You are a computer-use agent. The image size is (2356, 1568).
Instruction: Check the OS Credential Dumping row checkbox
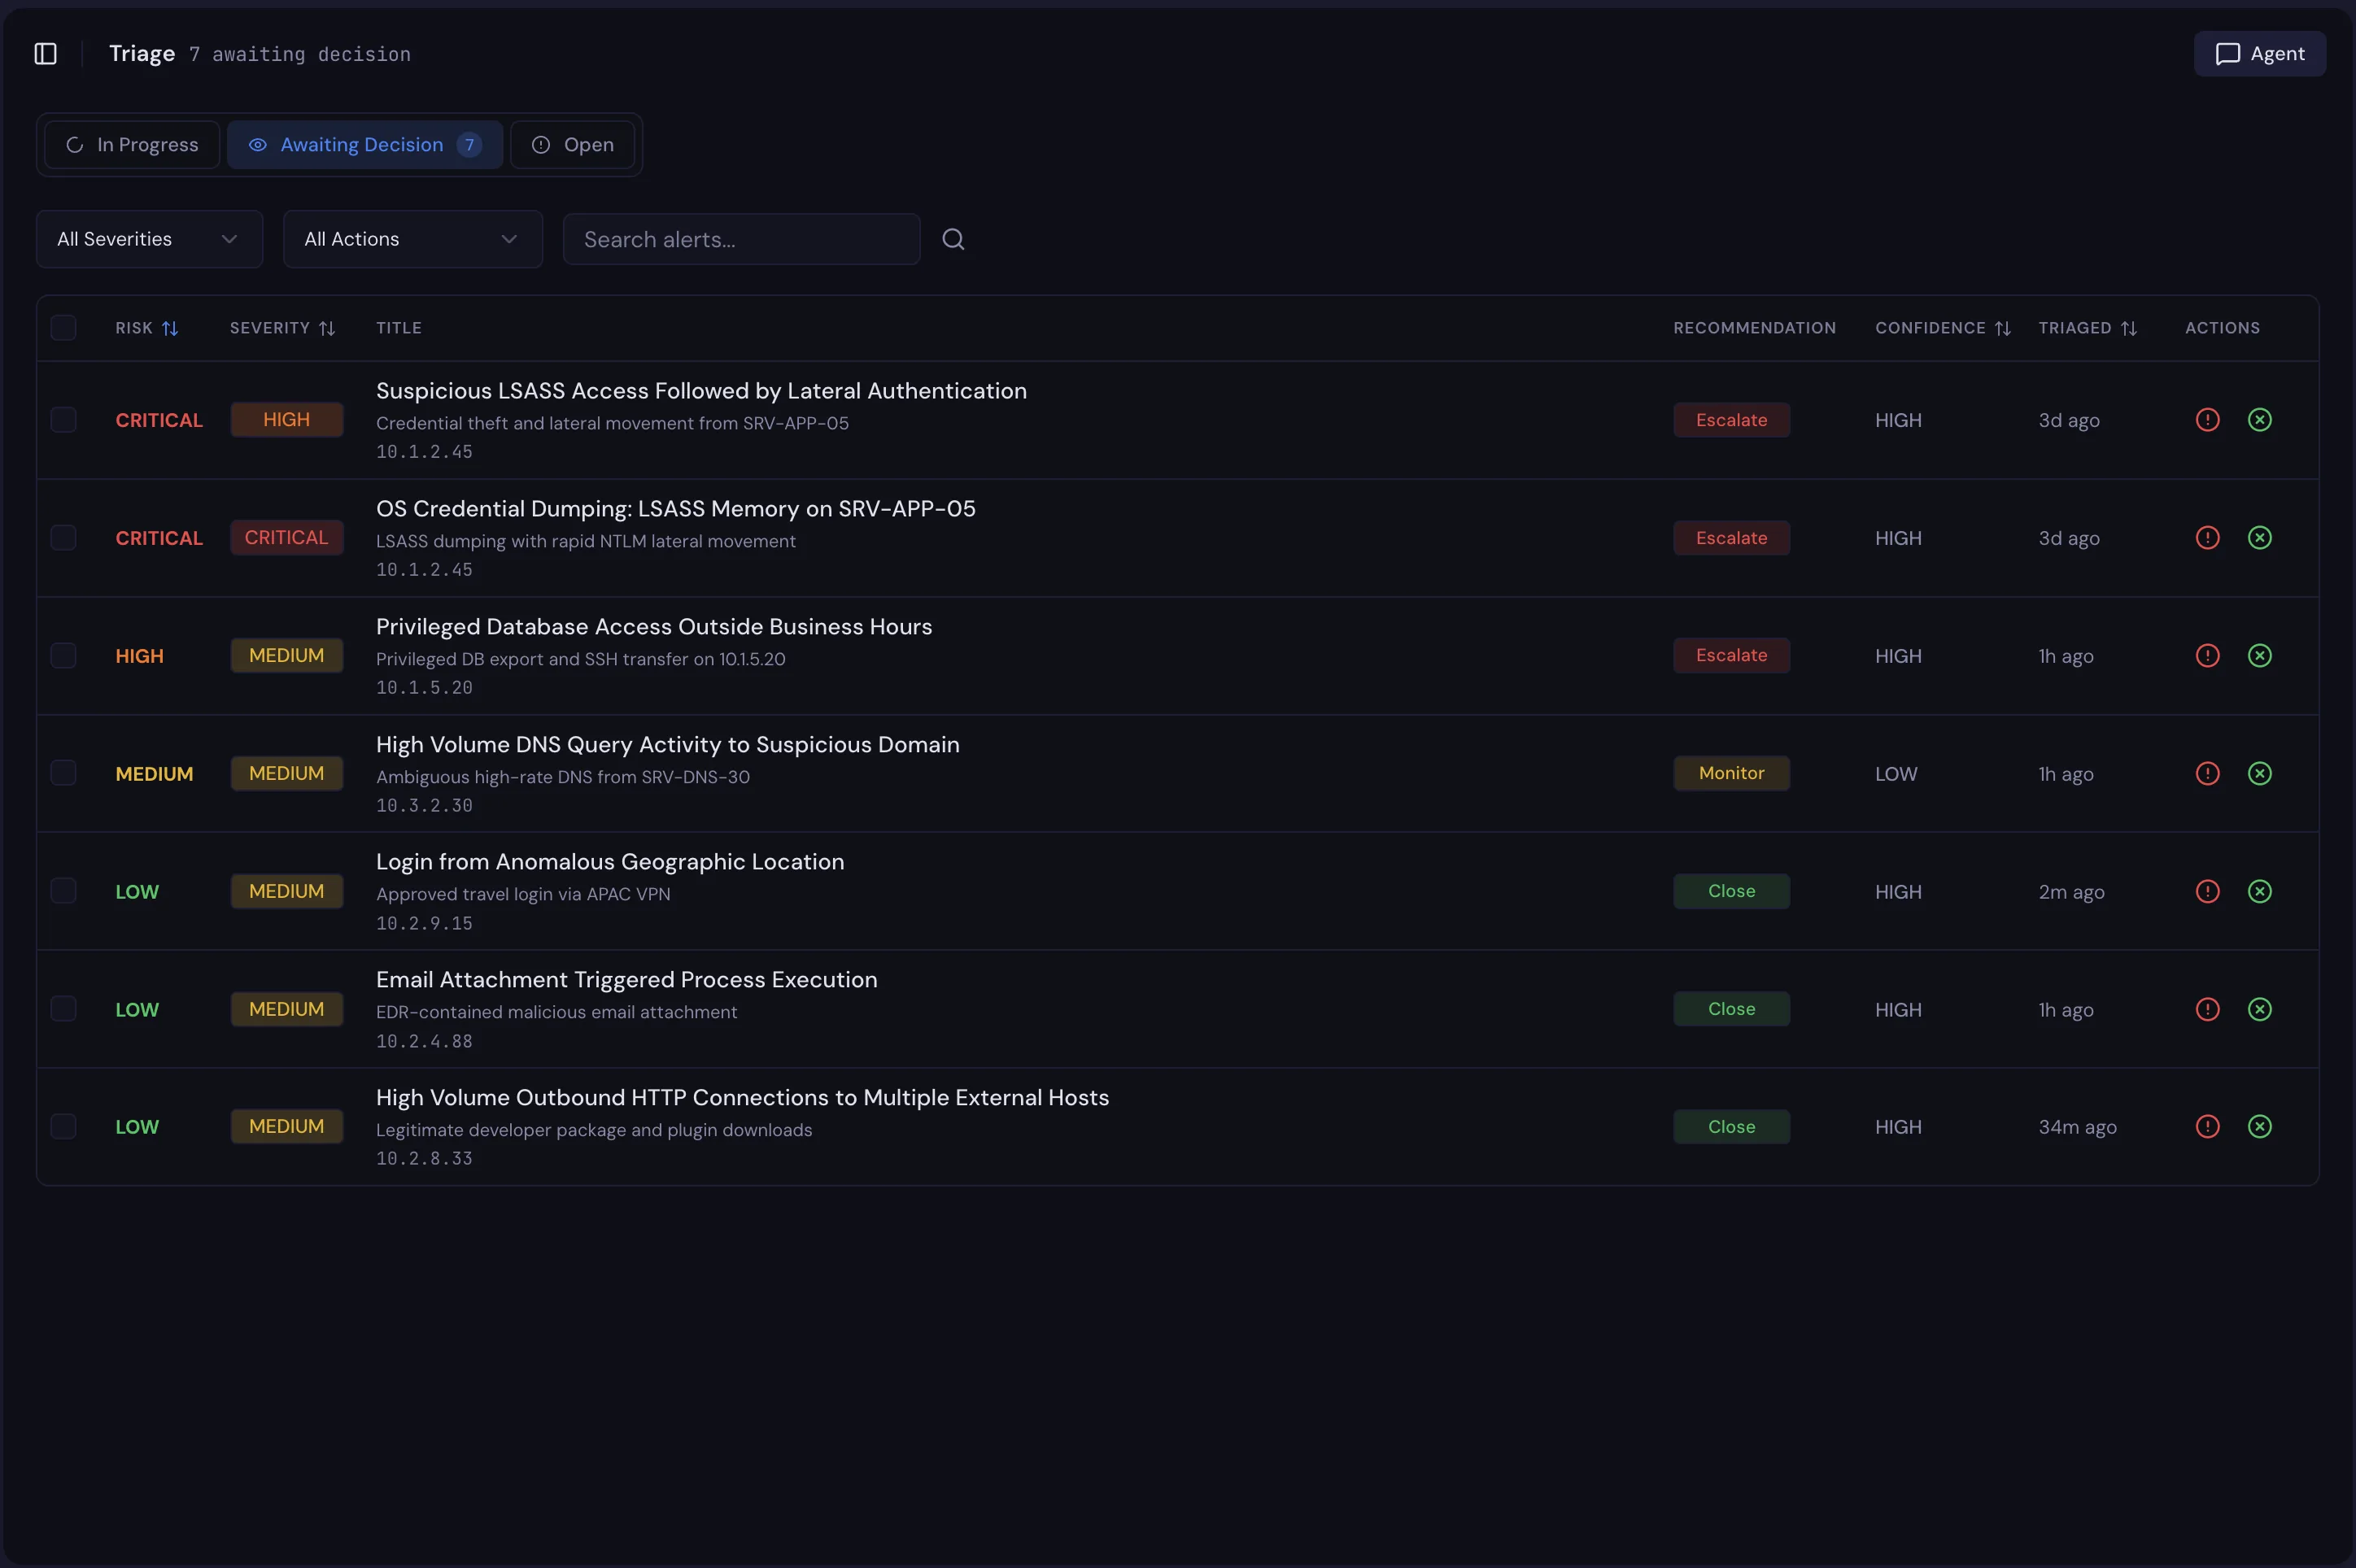click(x=64, y=538)
